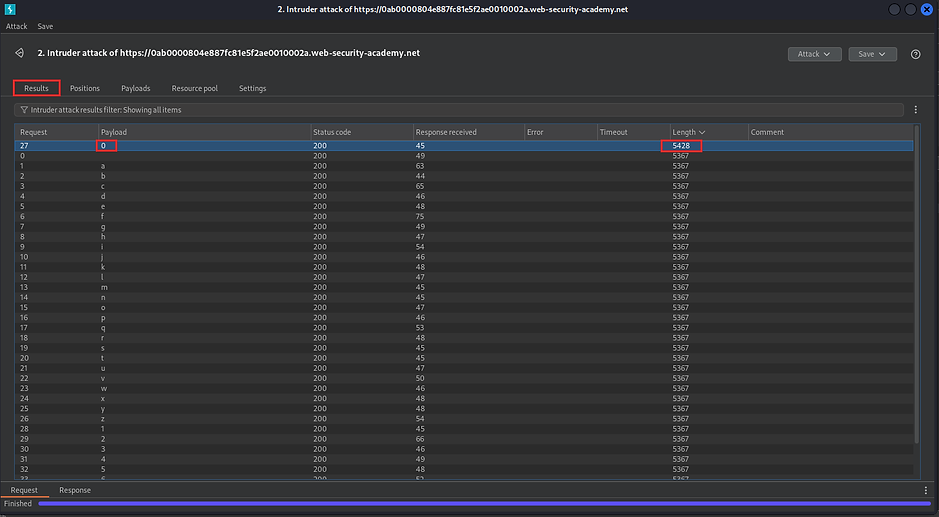Select the row with payload q

pyautogui.click(x=464, y=328)
